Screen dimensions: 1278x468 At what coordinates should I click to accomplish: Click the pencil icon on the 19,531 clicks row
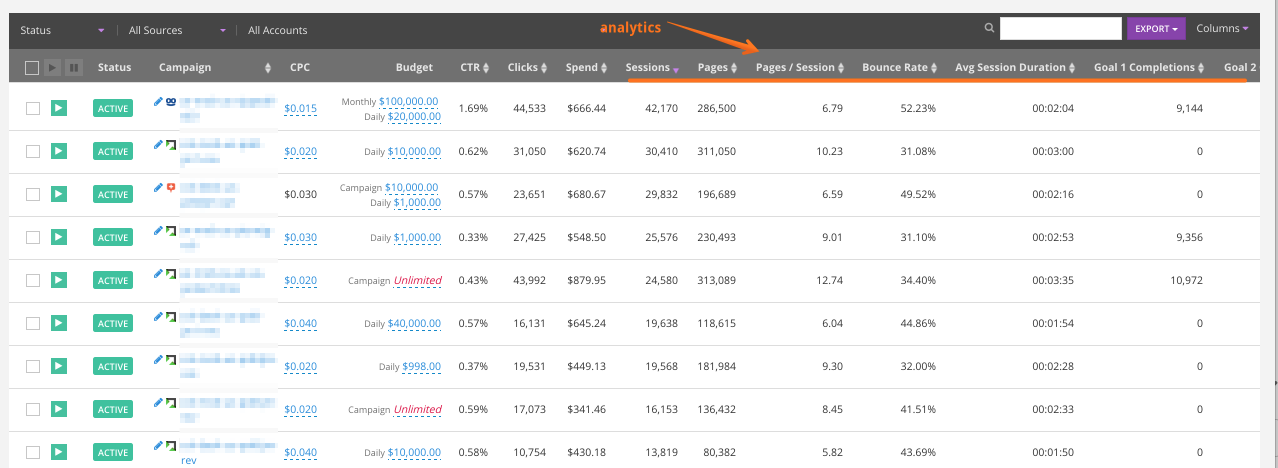158,359
